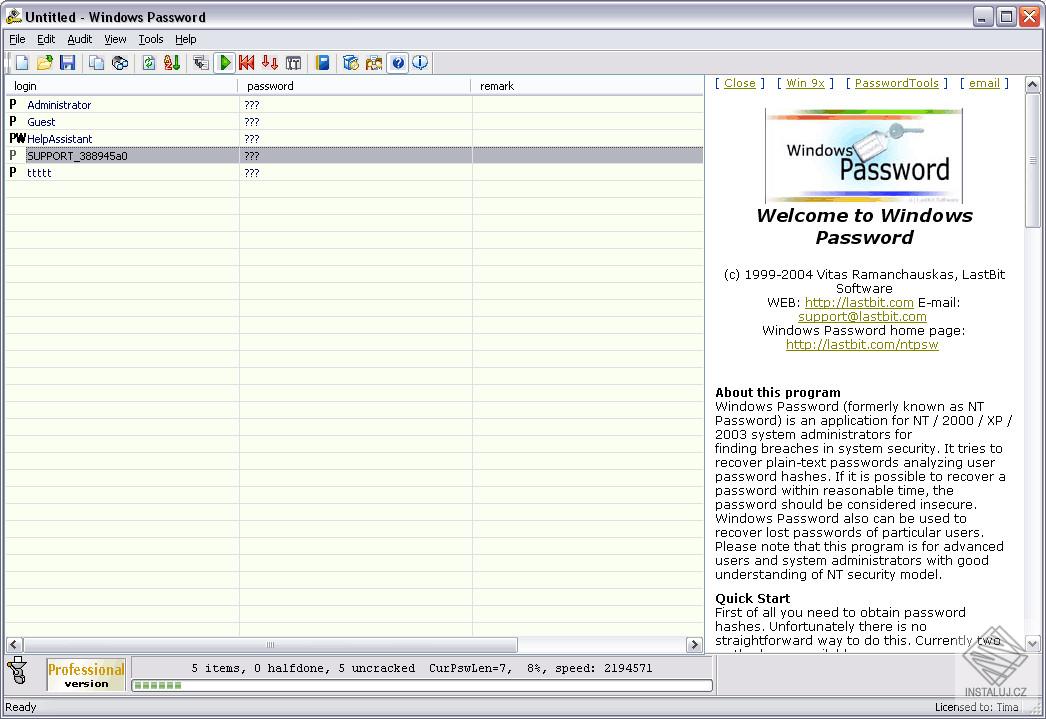Open the Tools menu
This screenshot has height=719, width=1046.
151,39
